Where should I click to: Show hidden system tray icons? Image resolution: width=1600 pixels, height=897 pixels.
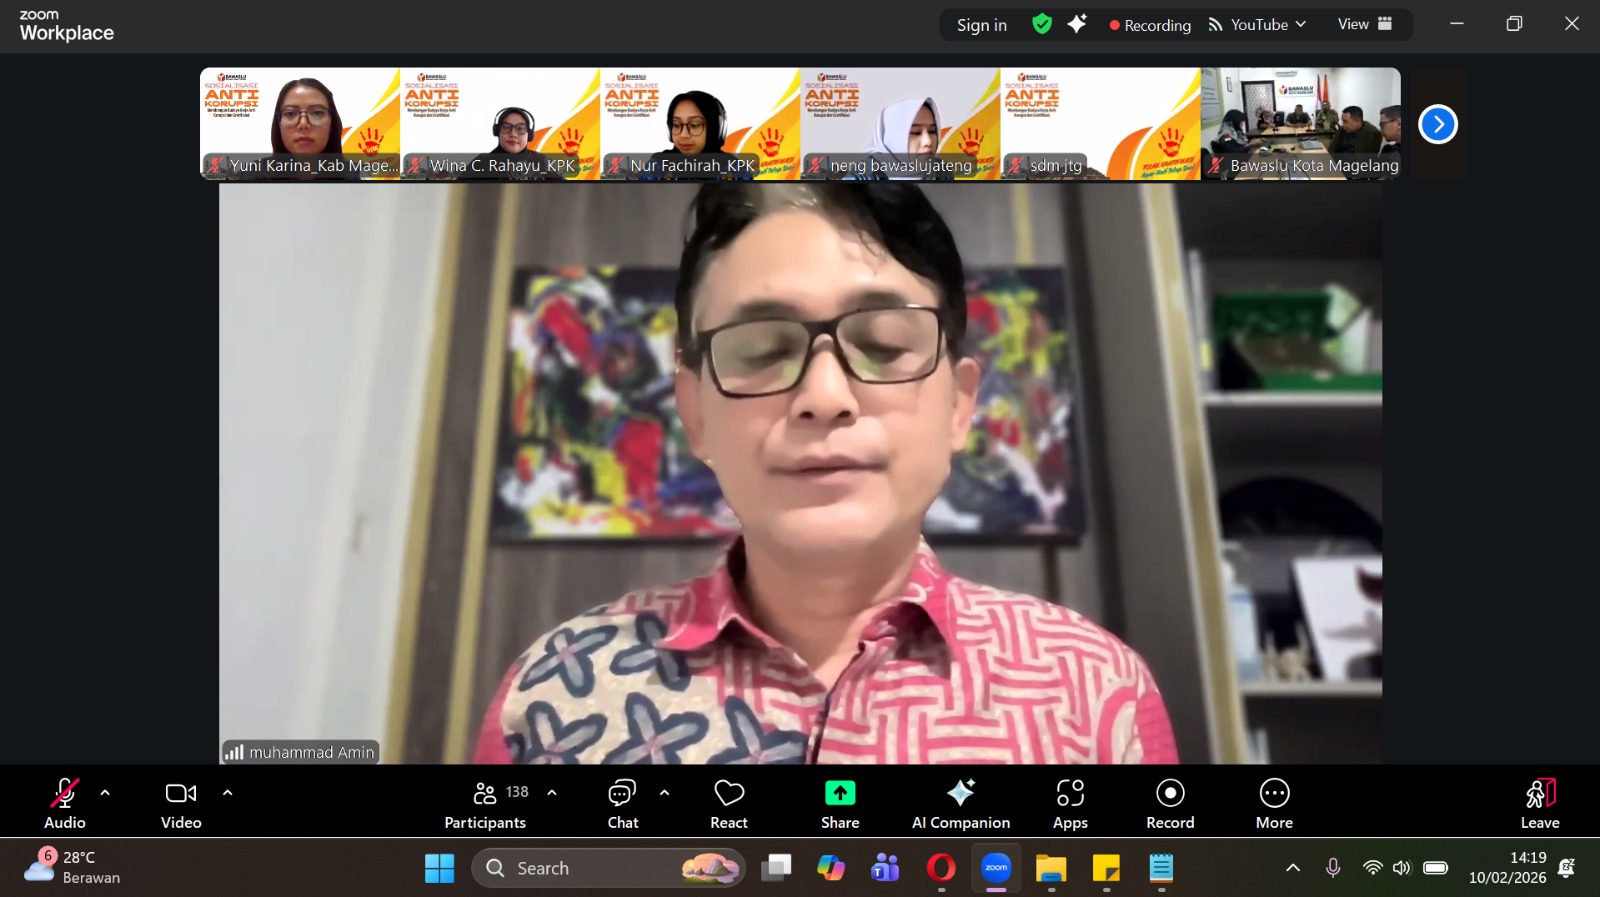1293,868
